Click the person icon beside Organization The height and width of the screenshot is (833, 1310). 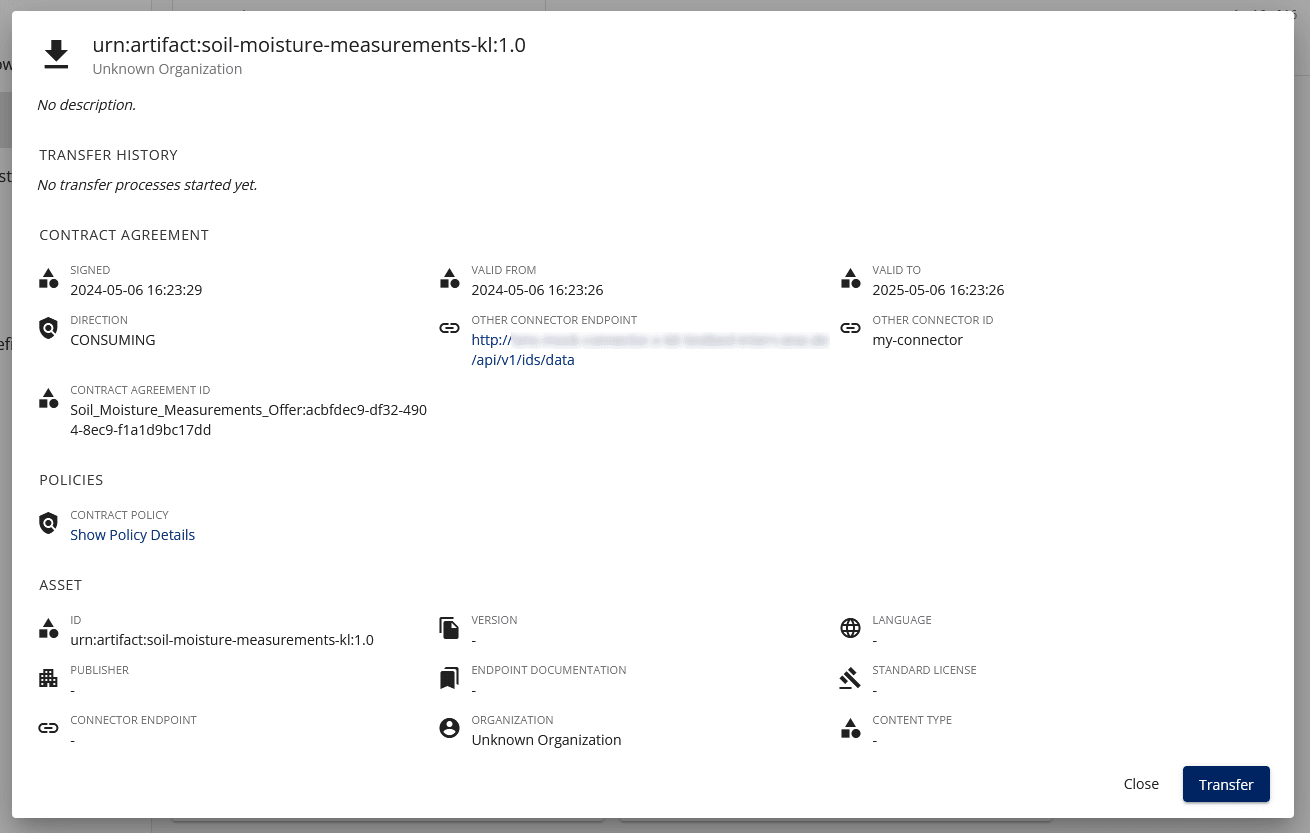[x=450, y=728]
